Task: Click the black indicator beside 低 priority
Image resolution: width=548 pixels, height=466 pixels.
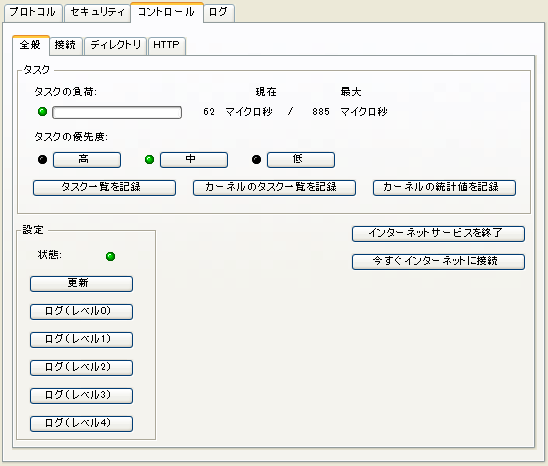Action: (x=256, y=160)
